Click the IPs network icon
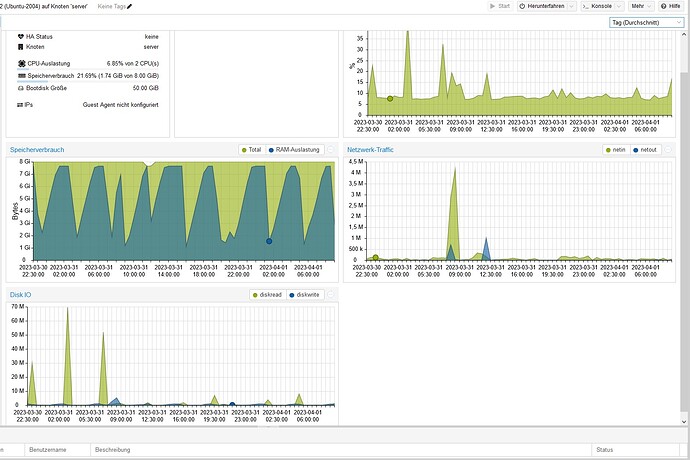 click(20, 105)
